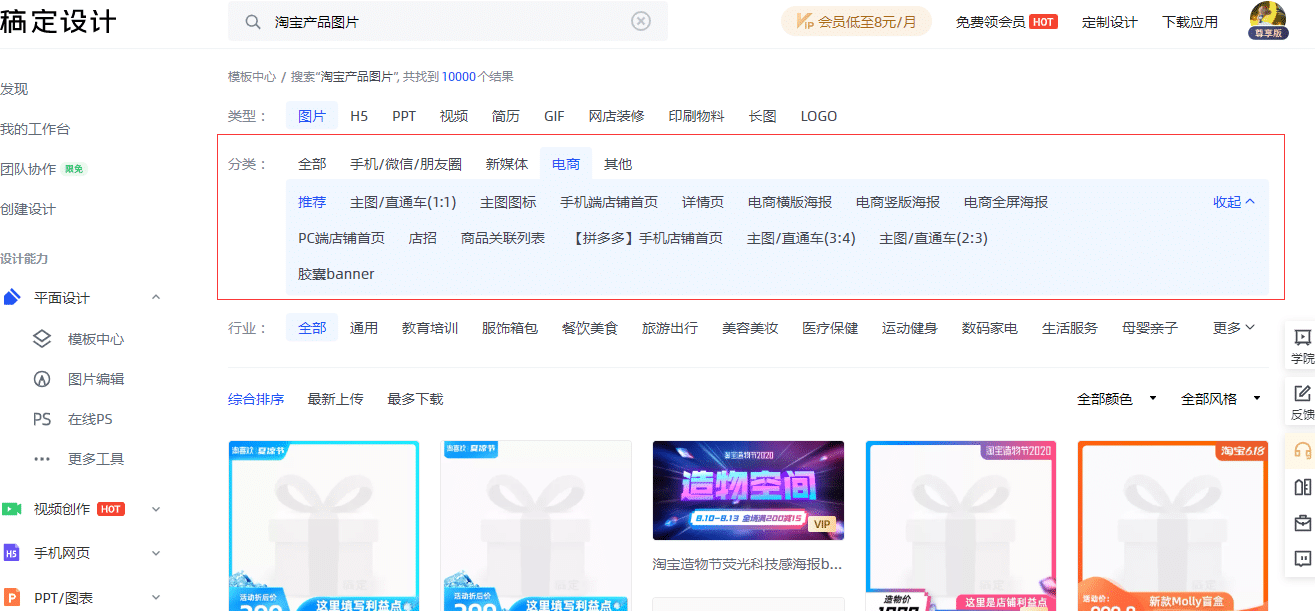Screen dimensions: 1315x611
Task: Click the 图片编辑 icon in sidebar
Action: tap(42, 379)
